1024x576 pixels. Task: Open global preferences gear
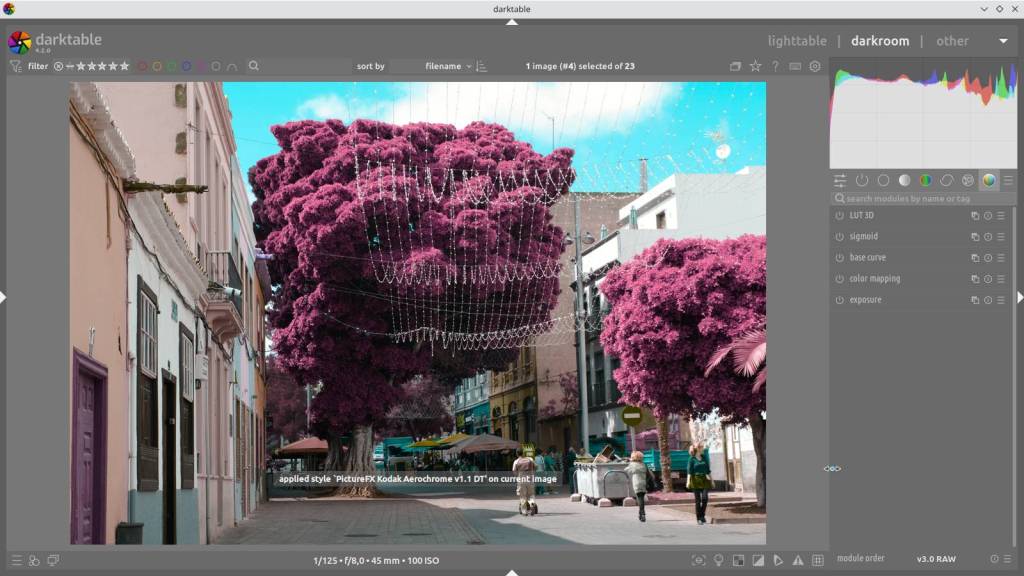pyautogui.click(x=815, y=66)
